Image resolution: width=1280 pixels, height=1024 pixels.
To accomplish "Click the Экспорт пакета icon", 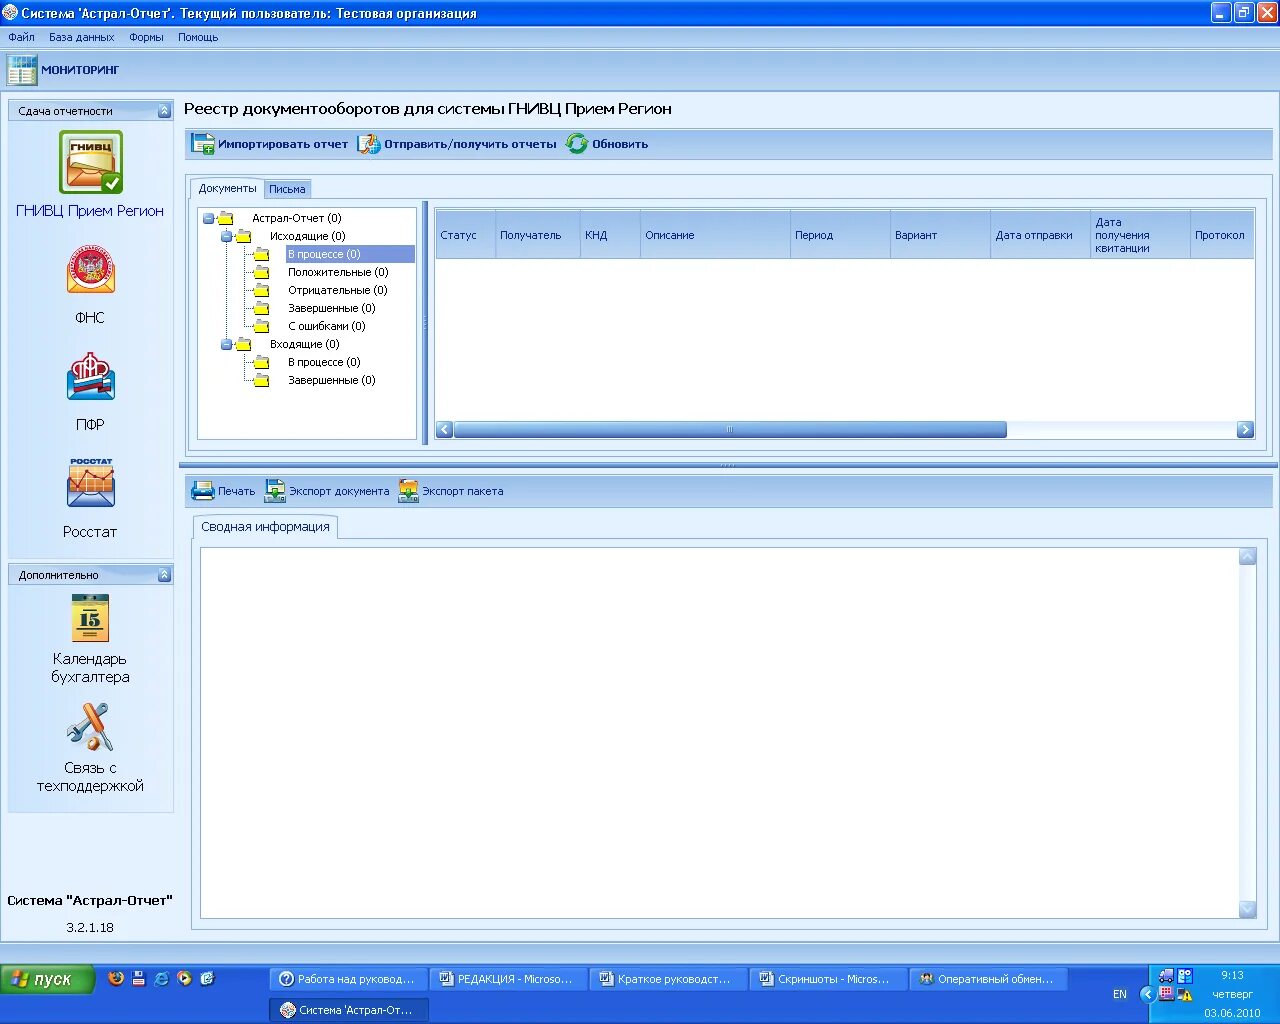I will 408,491.
